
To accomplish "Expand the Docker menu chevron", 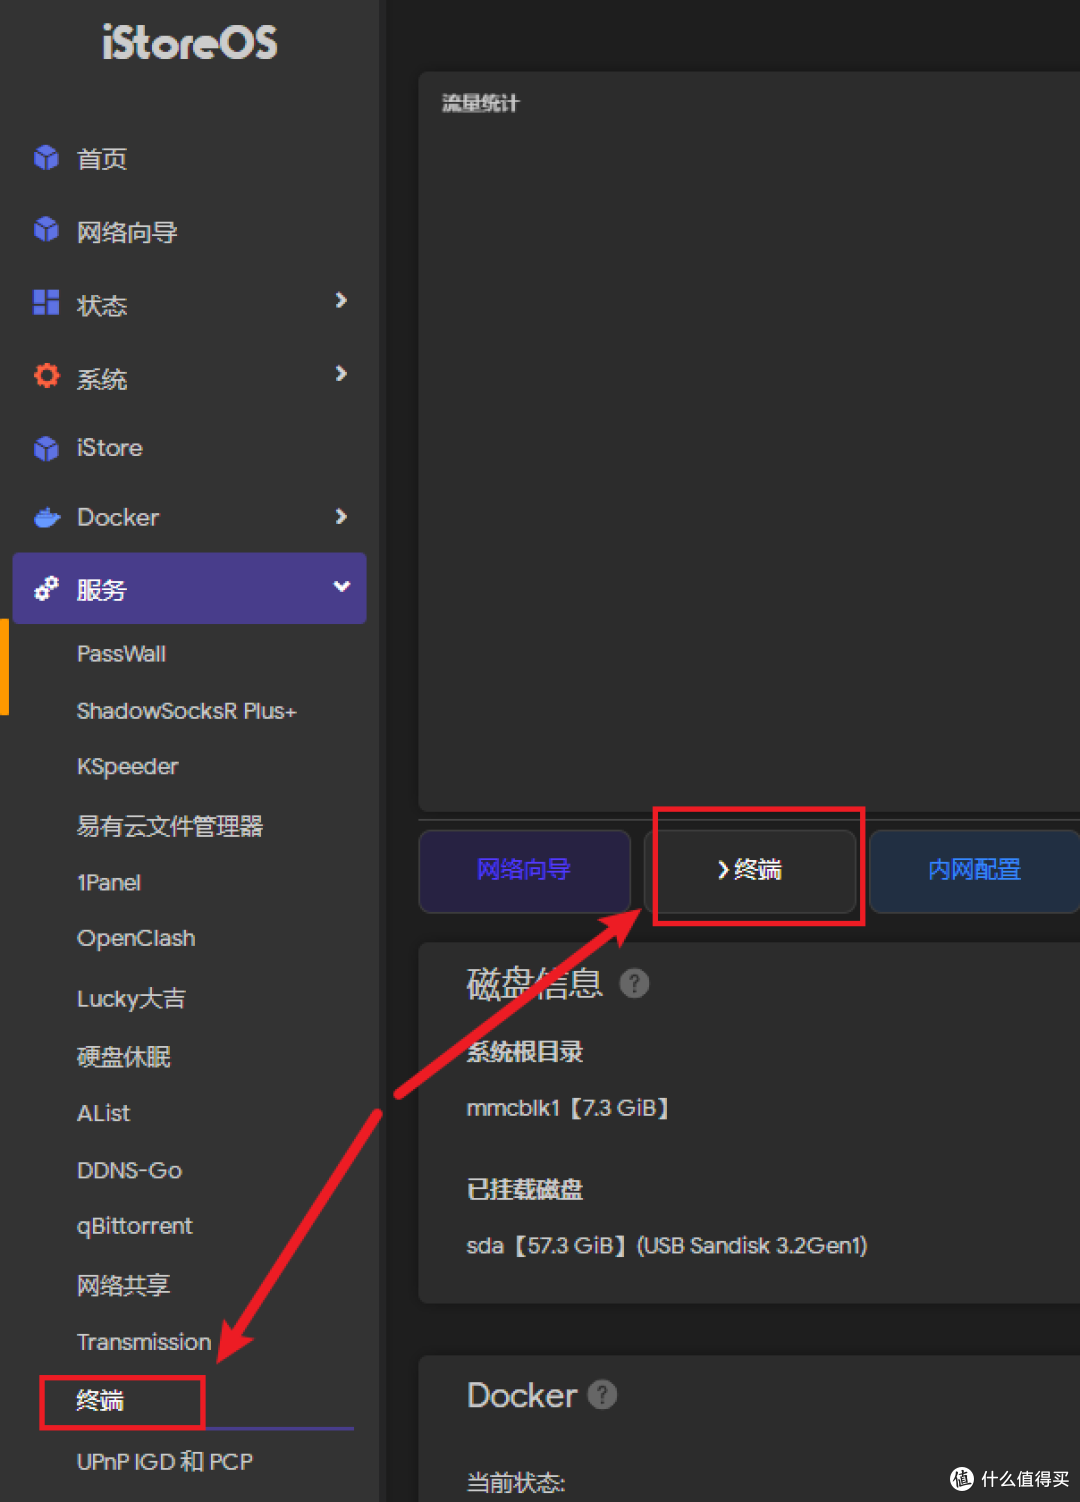I will click(x=341, y=516).
